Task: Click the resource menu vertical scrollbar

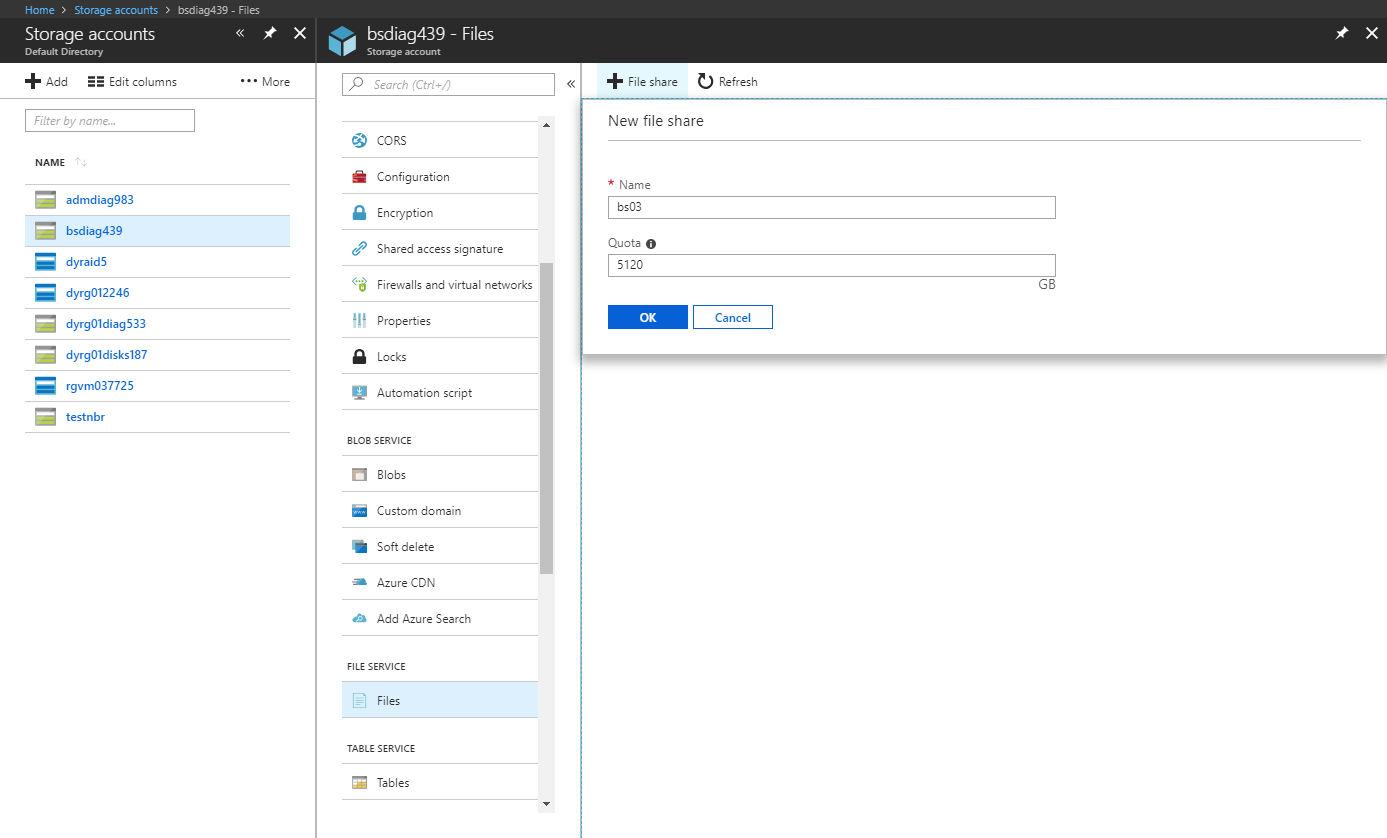Action: point(546,418)
